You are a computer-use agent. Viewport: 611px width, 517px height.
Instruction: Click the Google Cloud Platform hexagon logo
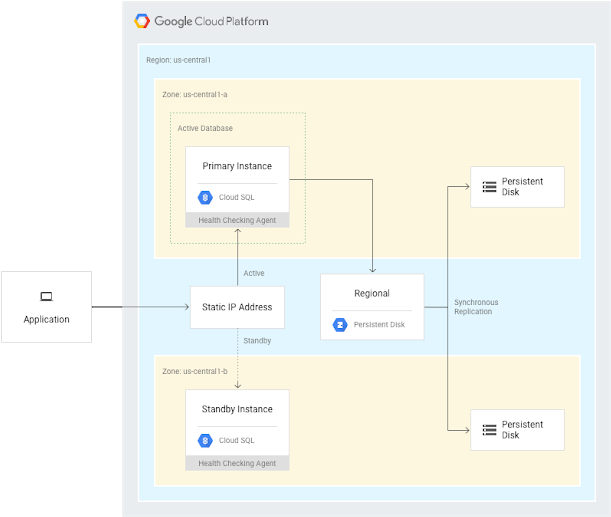[x=143, y=21]
